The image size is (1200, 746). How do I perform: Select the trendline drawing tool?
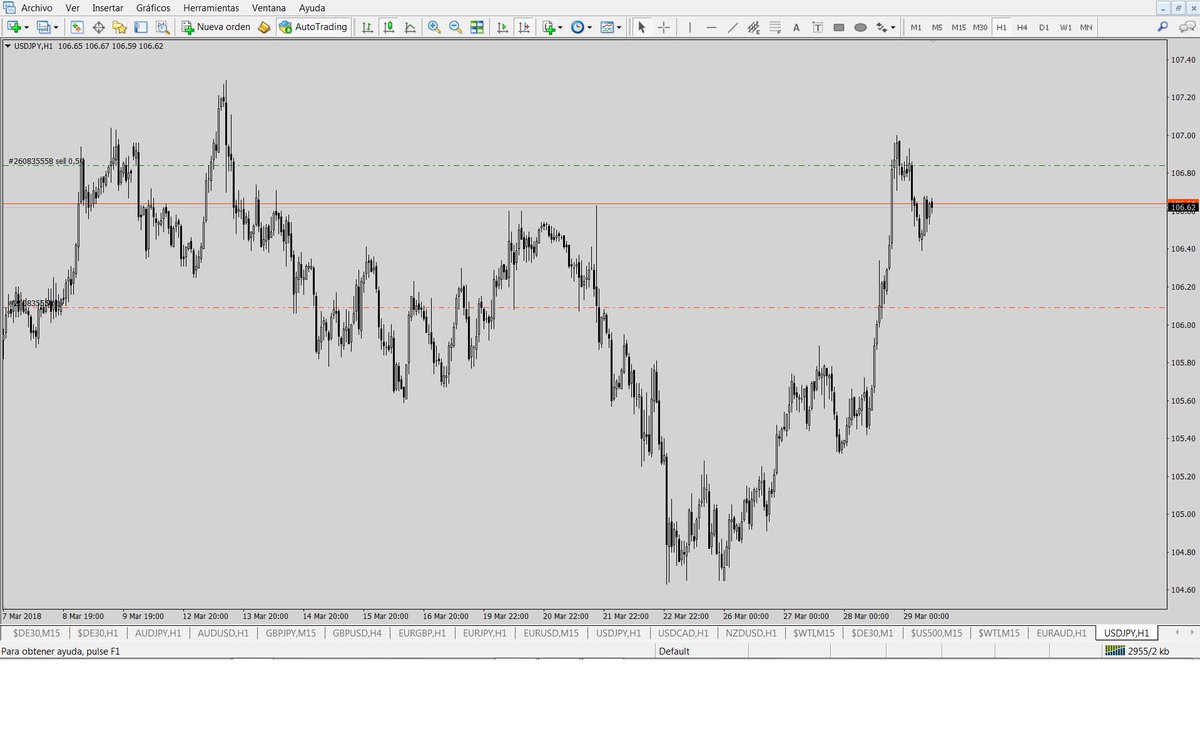pyautogui.click(x=733, y=27)
